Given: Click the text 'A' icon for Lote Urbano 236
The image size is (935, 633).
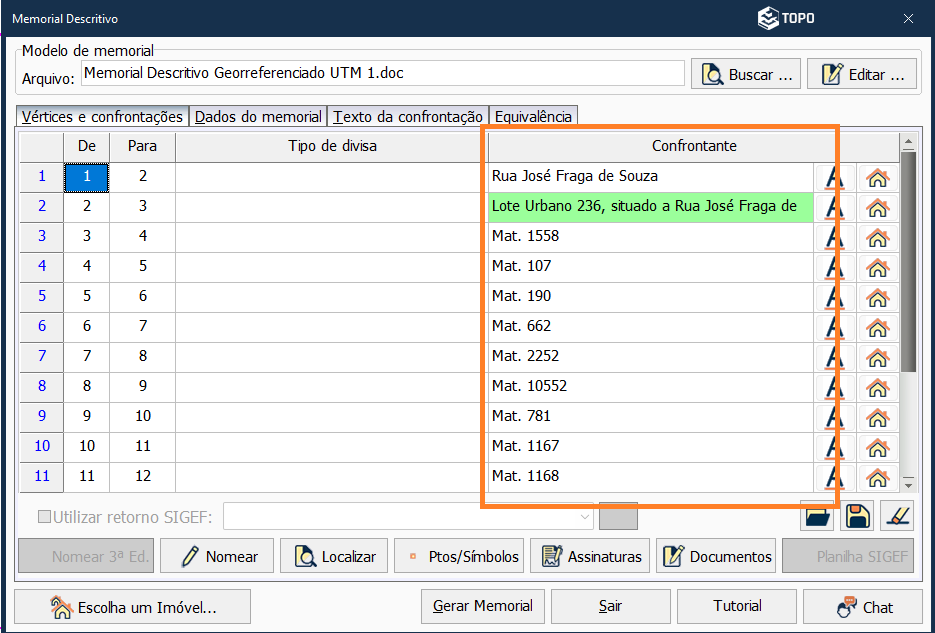Looking at the screenshot, I should point(834,208).
